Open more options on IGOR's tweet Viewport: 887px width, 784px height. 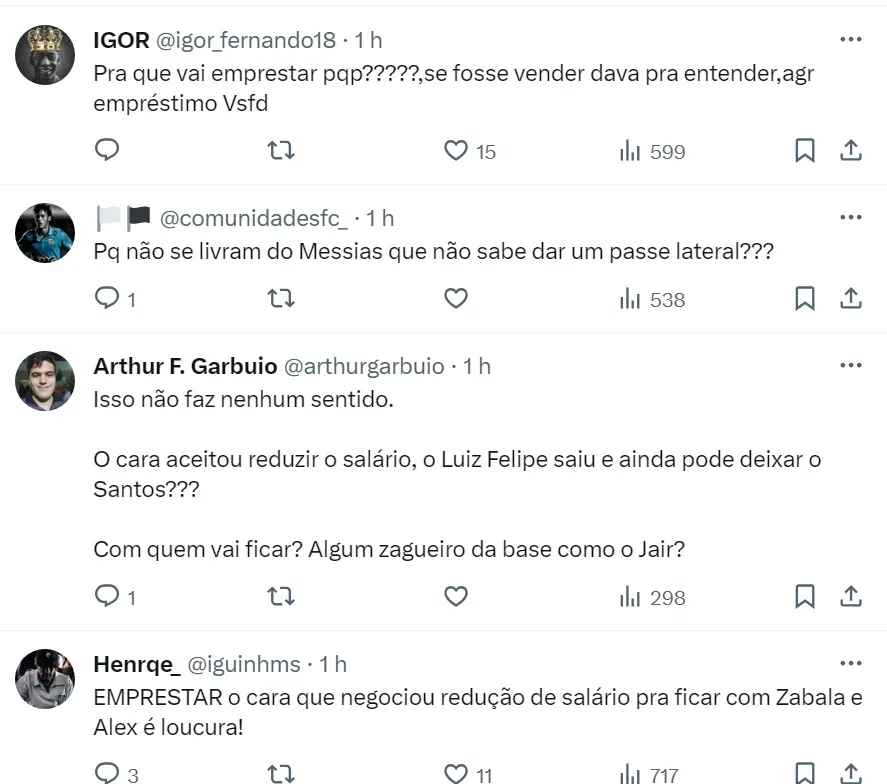click(851, 39)
